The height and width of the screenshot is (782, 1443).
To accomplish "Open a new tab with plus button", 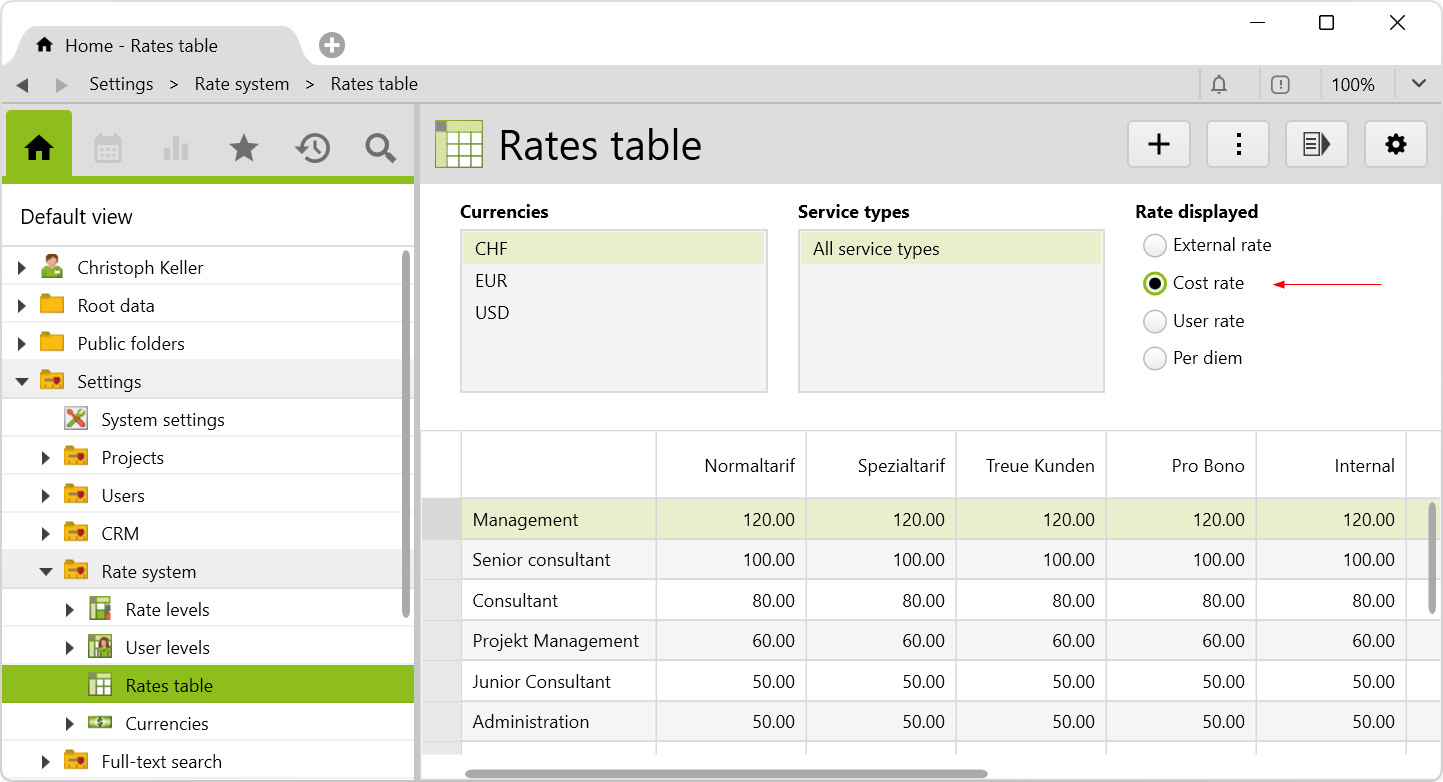I will [x=332, y=45].
